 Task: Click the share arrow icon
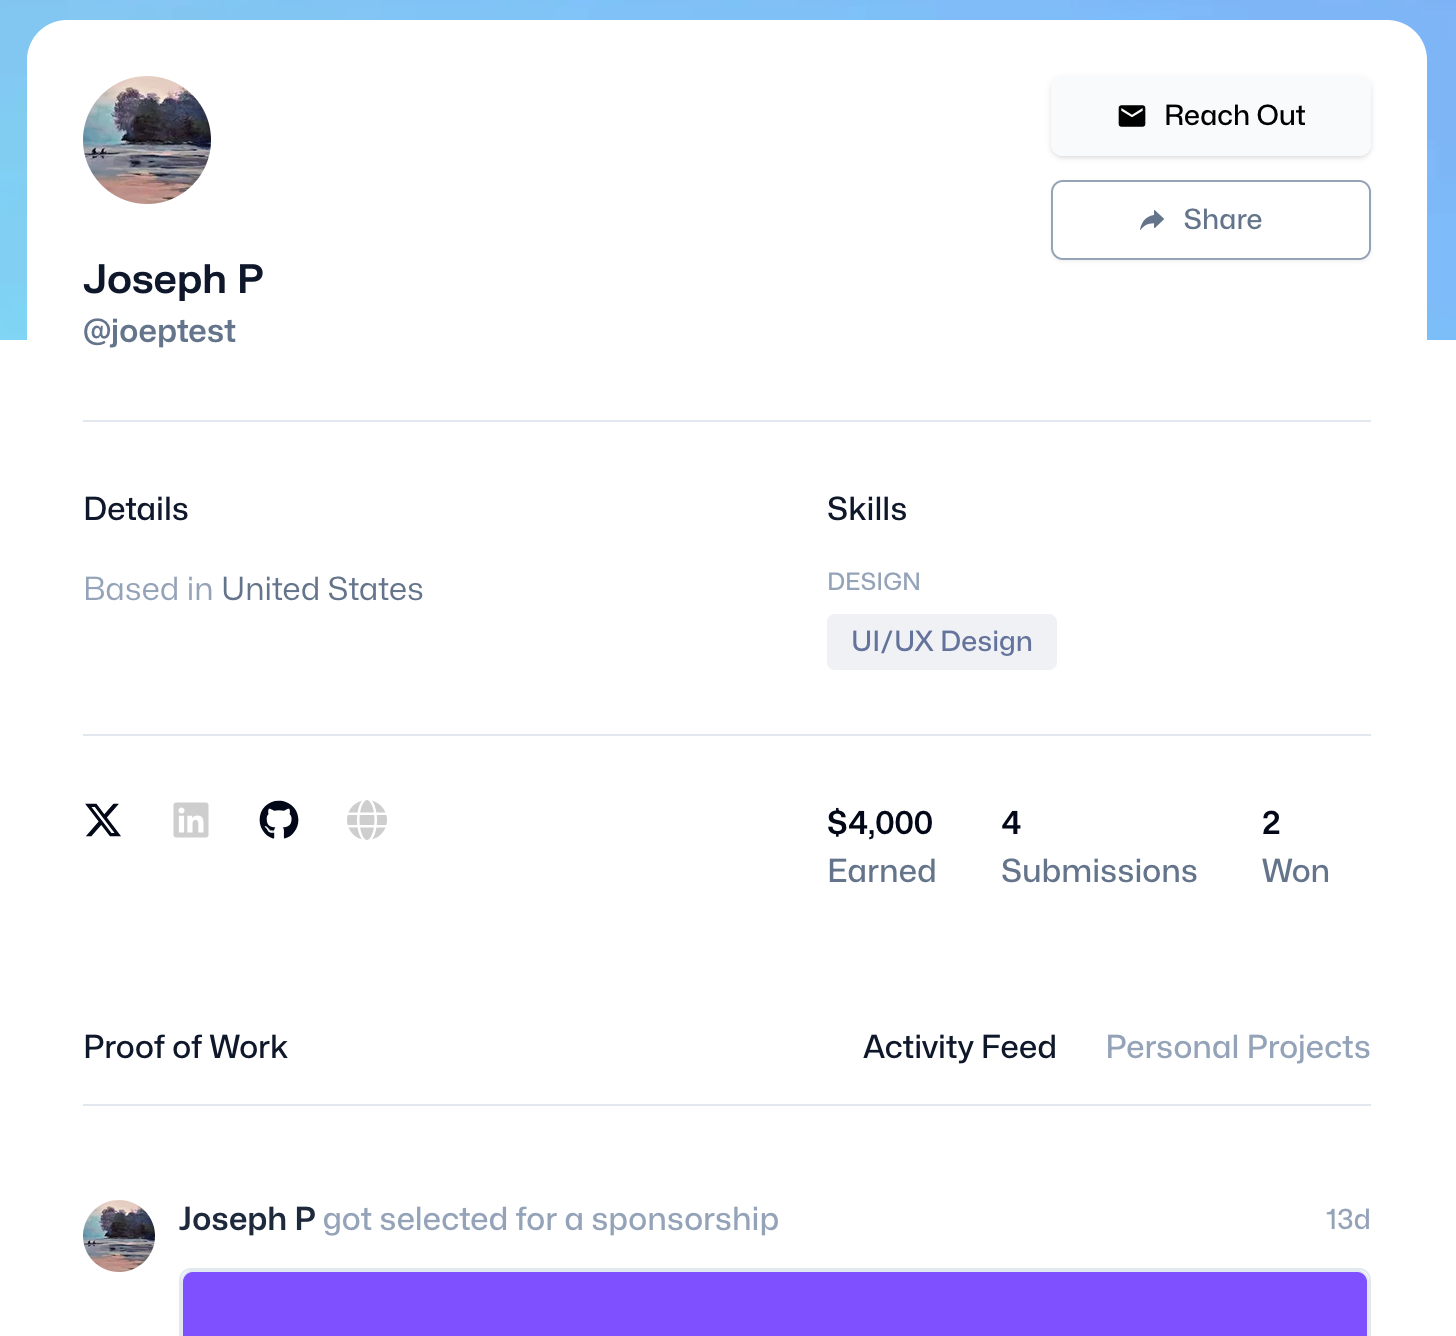coord(1152,220)
